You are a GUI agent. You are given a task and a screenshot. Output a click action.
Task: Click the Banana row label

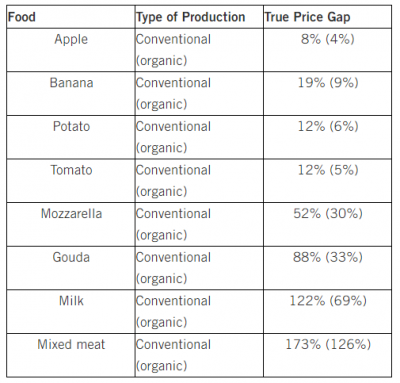pos(71,83)
